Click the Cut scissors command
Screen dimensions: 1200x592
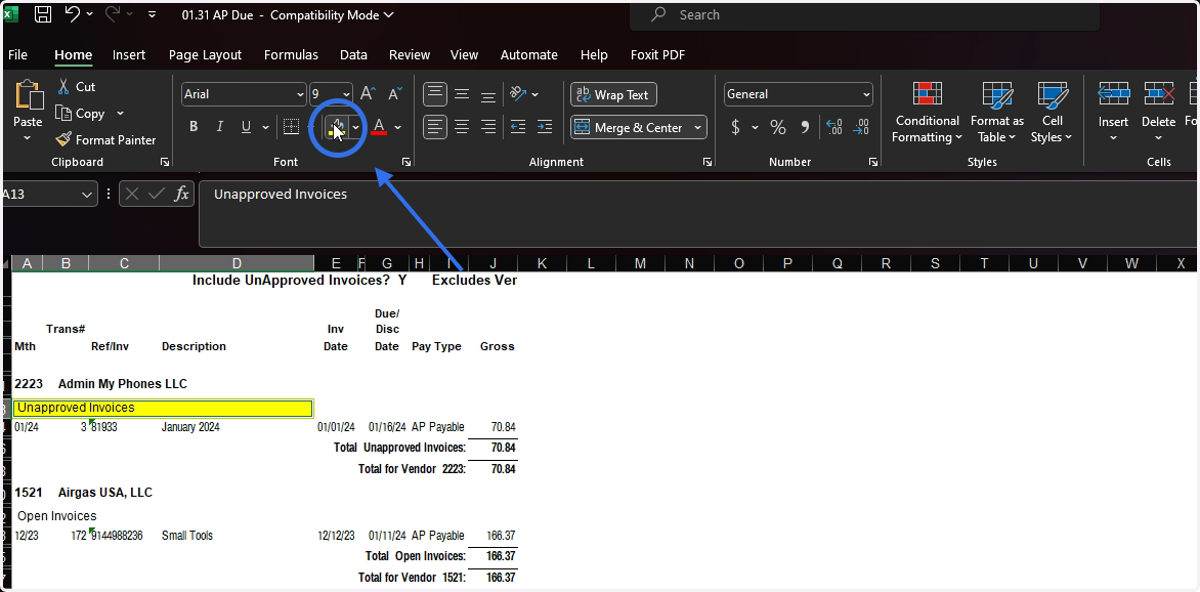(x=76, y=87)
